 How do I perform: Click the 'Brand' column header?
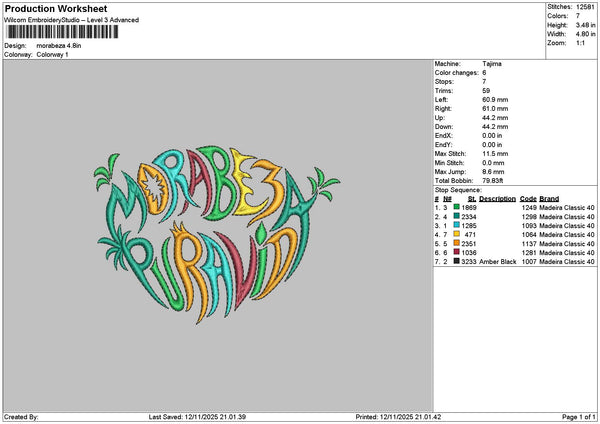(x=549, y=199)
